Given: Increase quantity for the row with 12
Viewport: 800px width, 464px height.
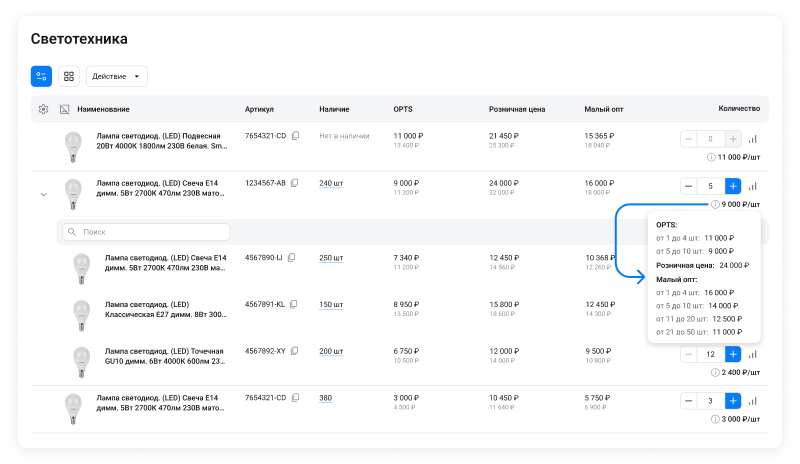Looking at the screenshot, I should (733, 354).
